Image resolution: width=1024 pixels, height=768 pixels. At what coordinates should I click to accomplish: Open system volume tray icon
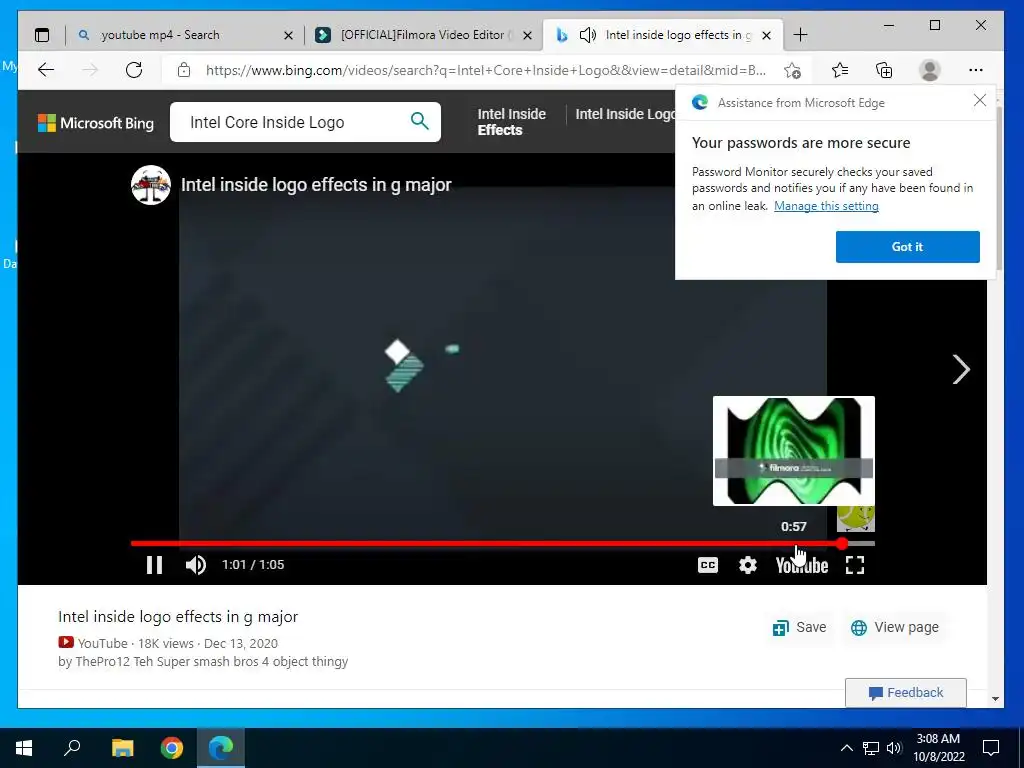[894, 748]
